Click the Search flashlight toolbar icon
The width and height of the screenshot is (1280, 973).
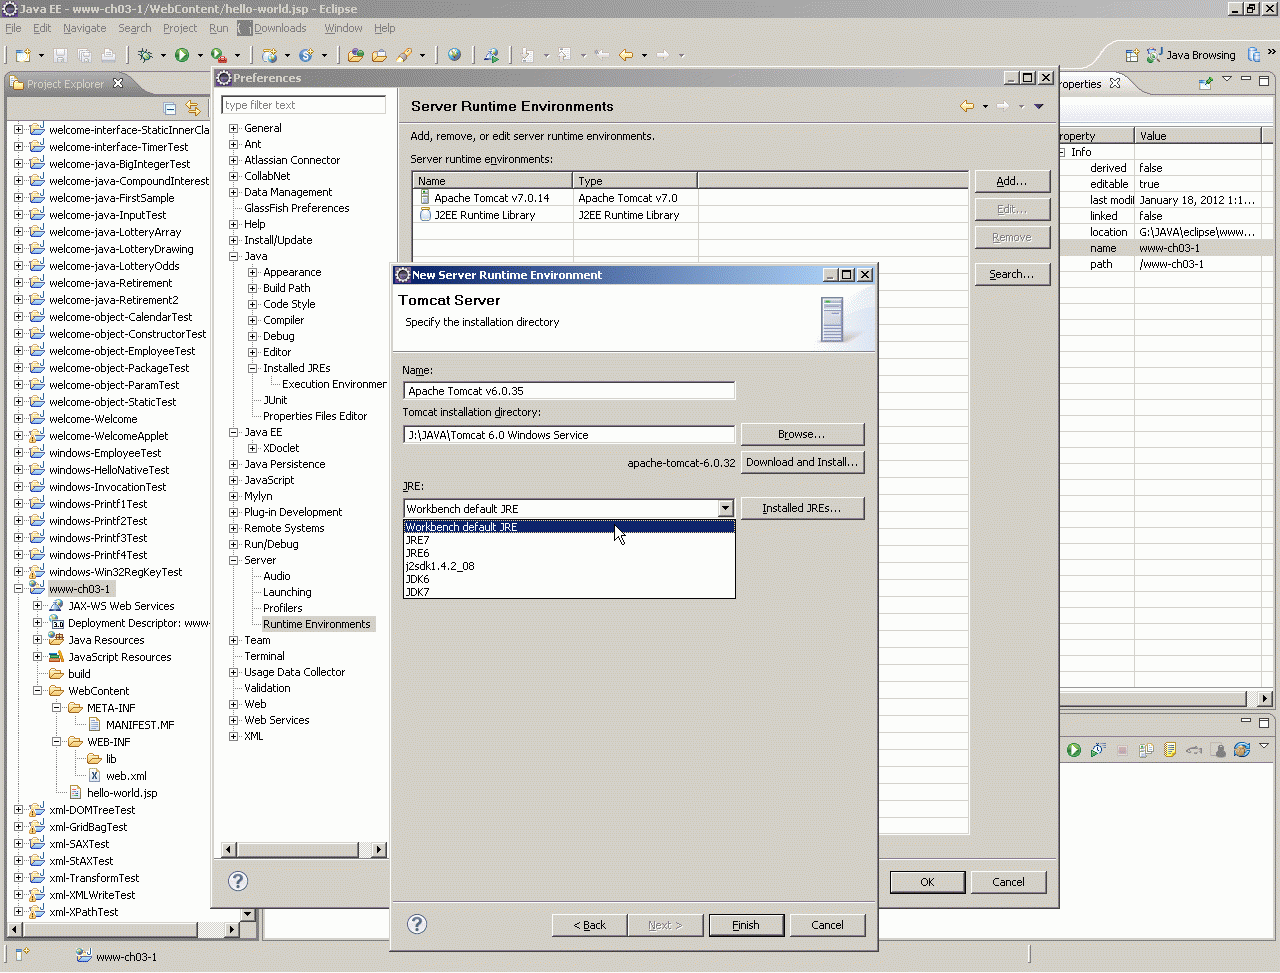[404, 55]
